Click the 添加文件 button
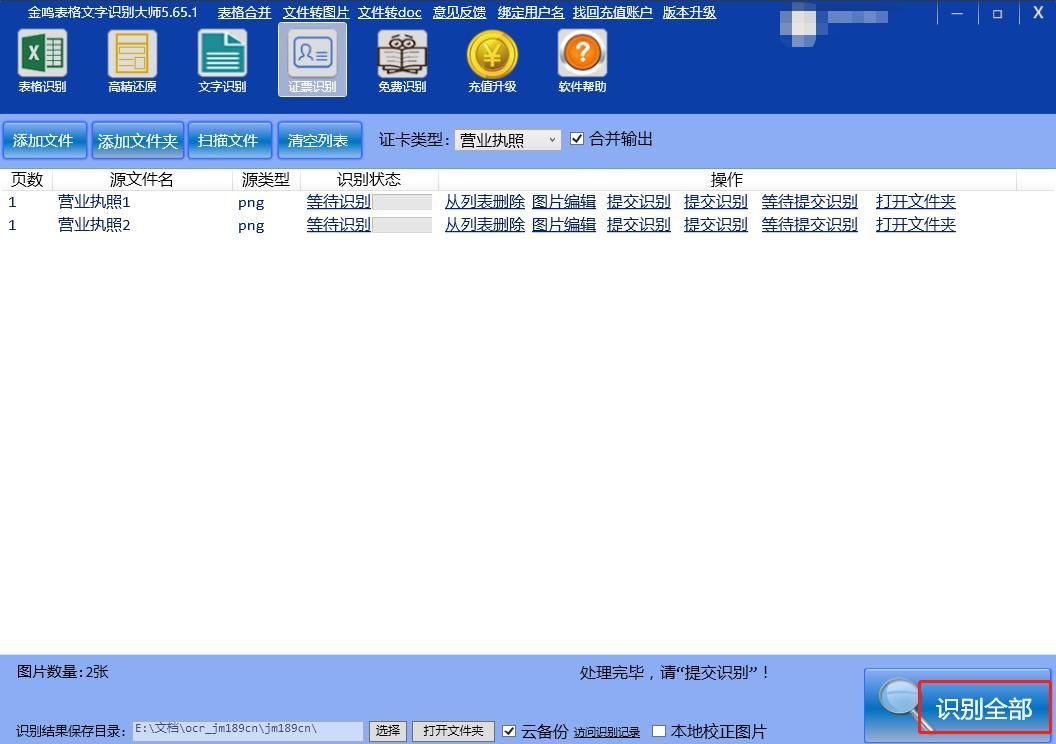This screenshot has height=744, width=1056. (x=44, y=140)
